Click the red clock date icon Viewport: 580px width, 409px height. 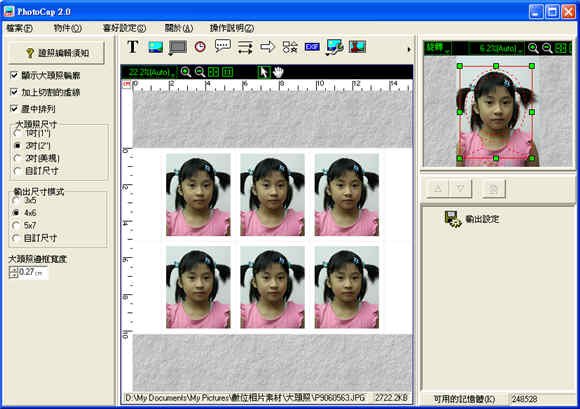click(200, 47)
